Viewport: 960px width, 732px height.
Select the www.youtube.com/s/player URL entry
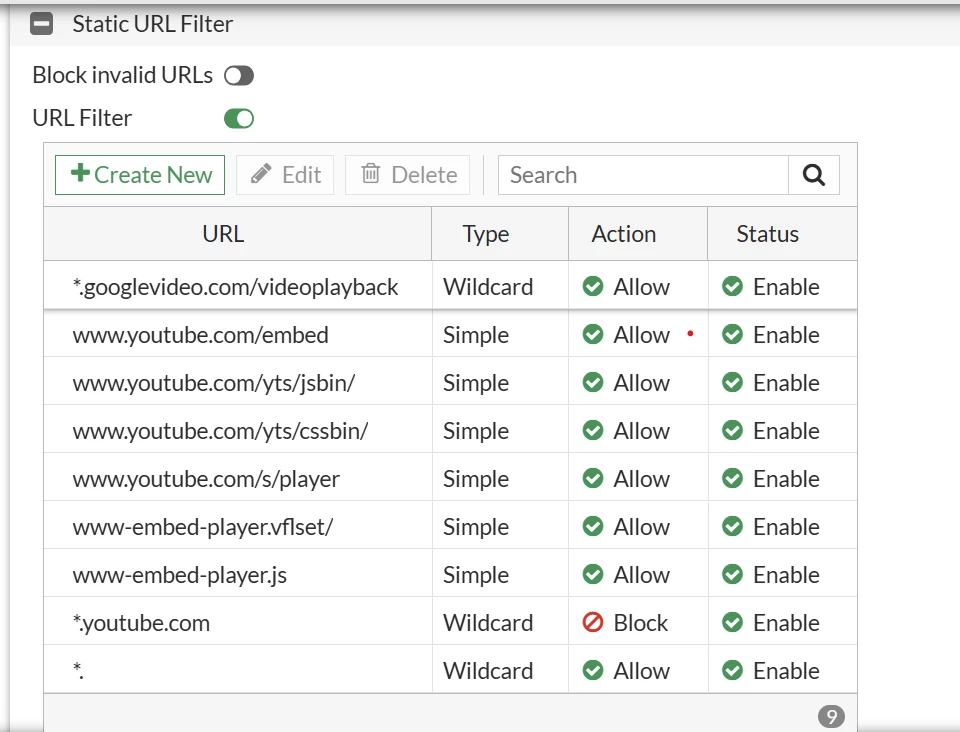(x=206, y=479)
